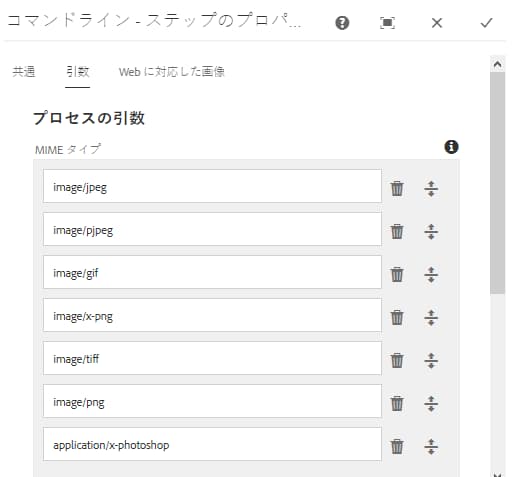Click the MIME タイプ label
Viewport: 514px width, 477px height.
tap(68, 149)
